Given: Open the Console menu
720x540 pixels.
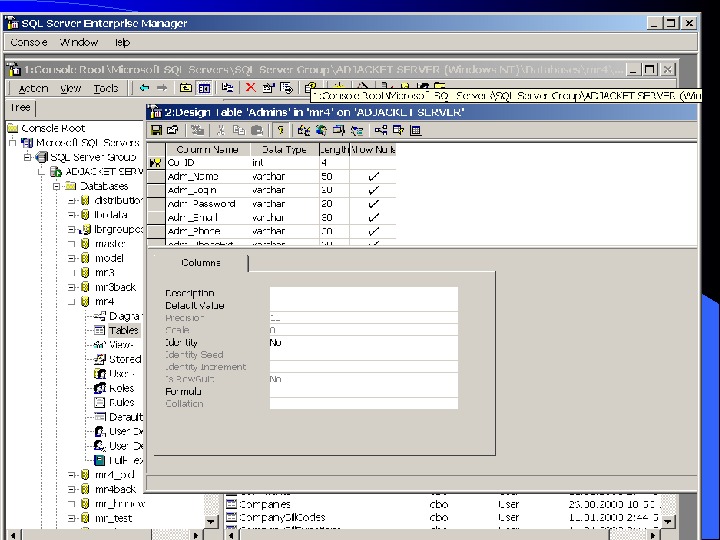Looking at the screenshot, I should 28,42.
